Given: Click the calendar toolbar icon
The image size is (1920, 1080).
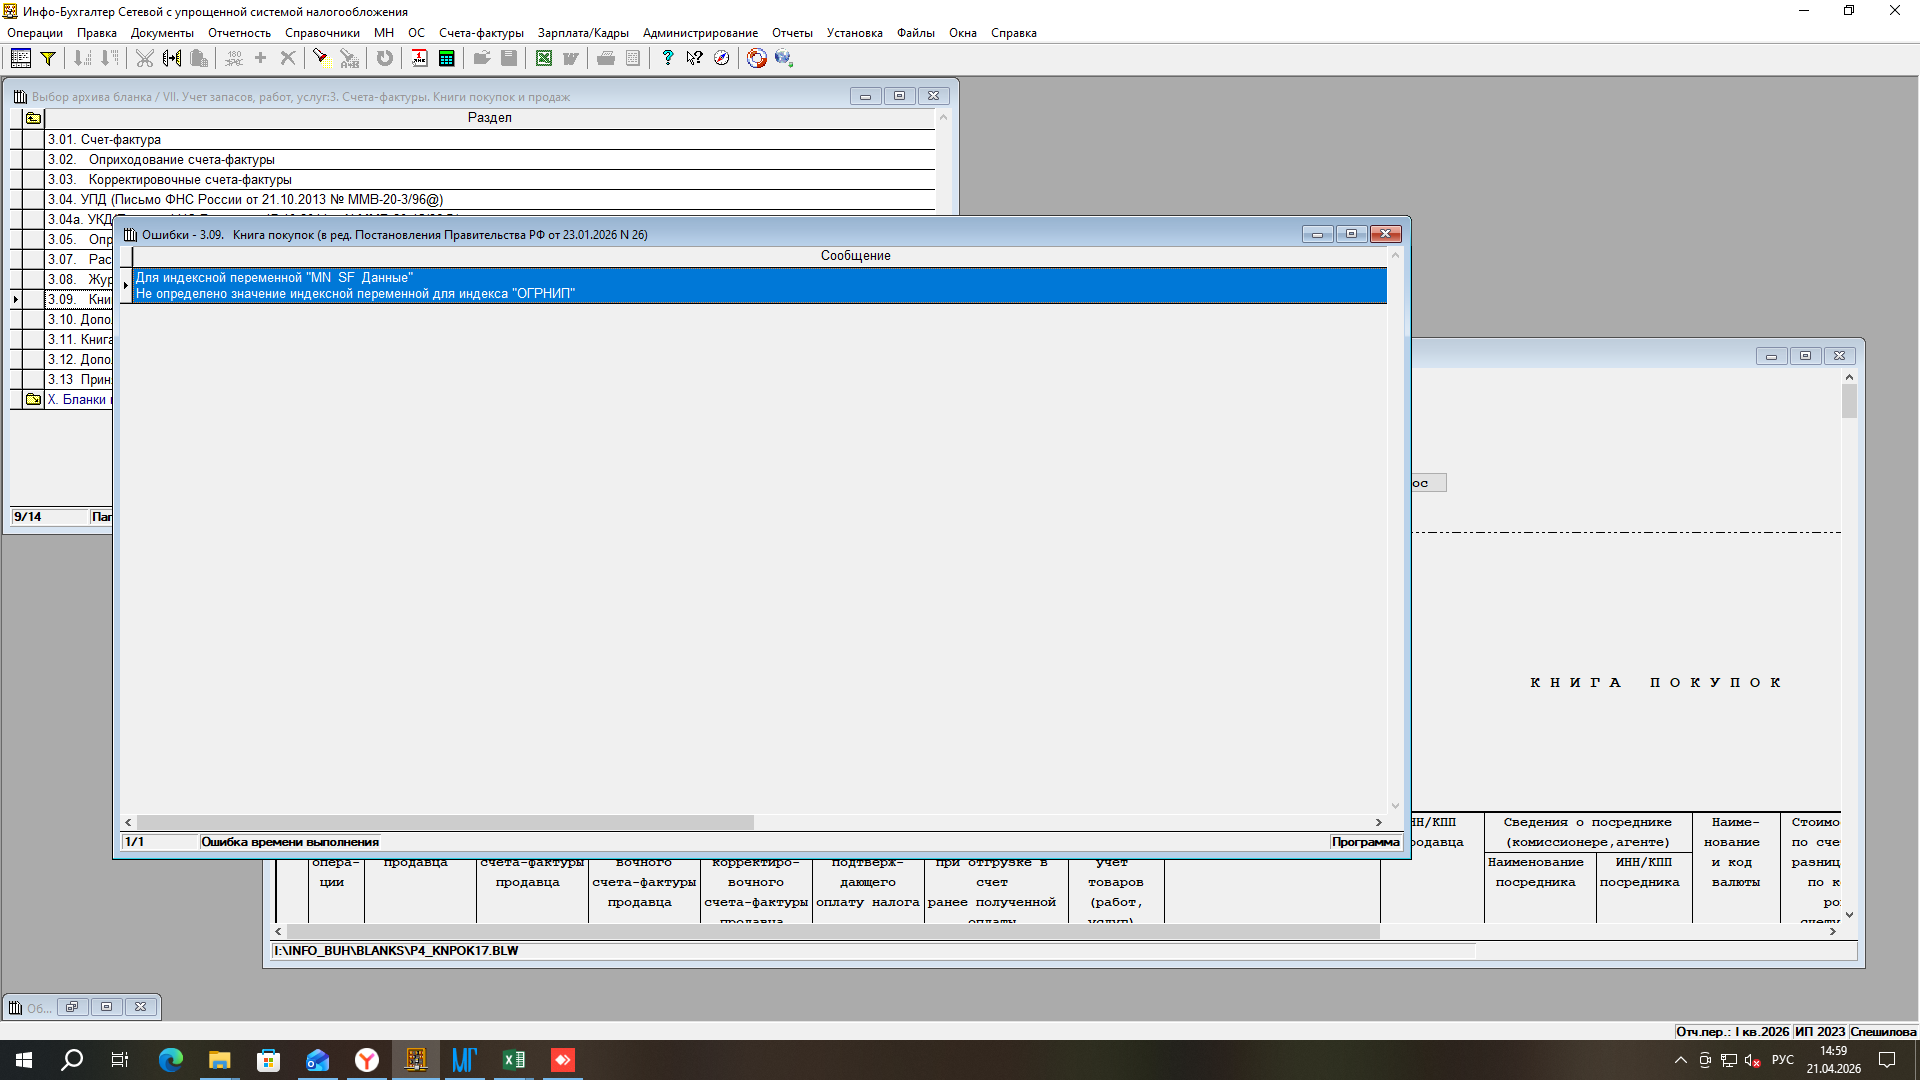Looking at the screenshot, I should pyautogui.click(x=419, y=58).
